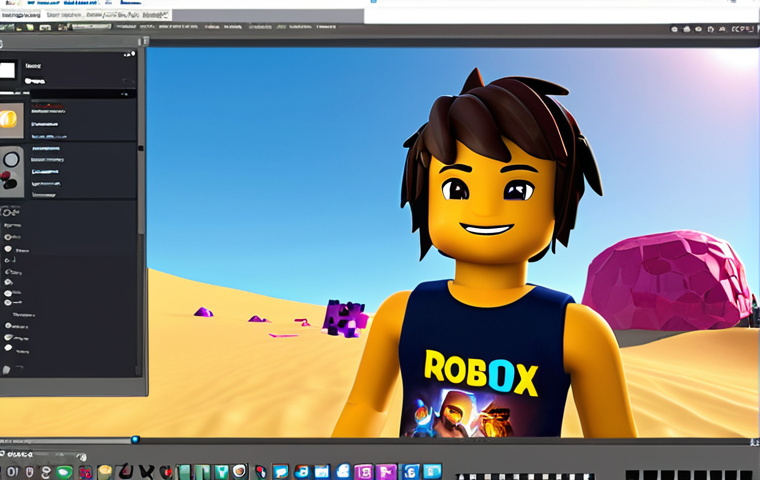Click the blue cloud icon in bottom toolbar
760x480 pixels.
click(x=343, y=471)
